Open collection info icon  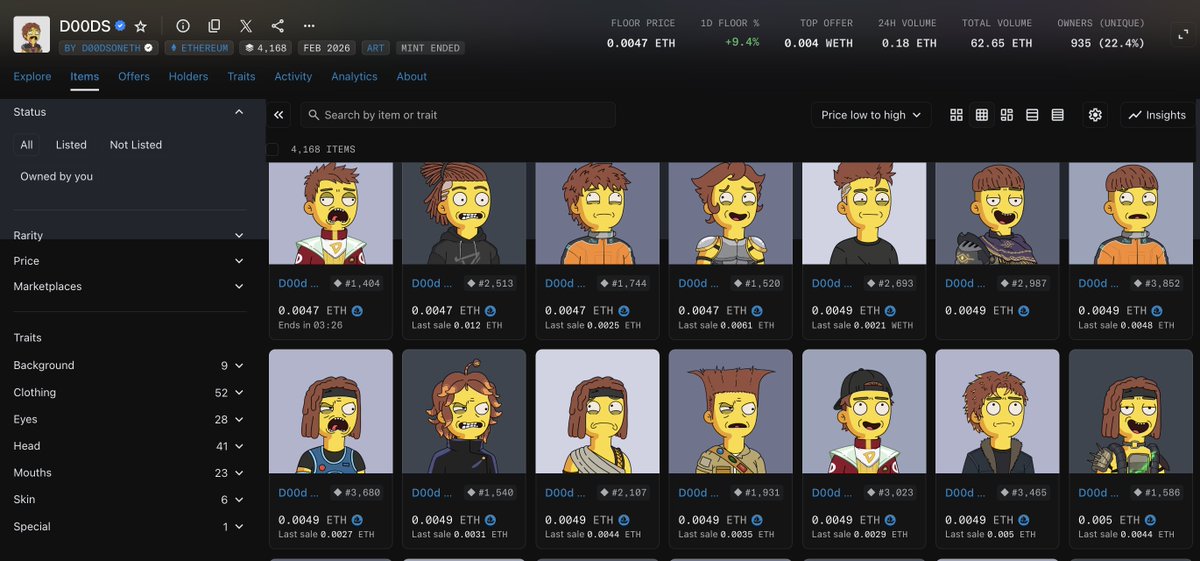point(183,26)
